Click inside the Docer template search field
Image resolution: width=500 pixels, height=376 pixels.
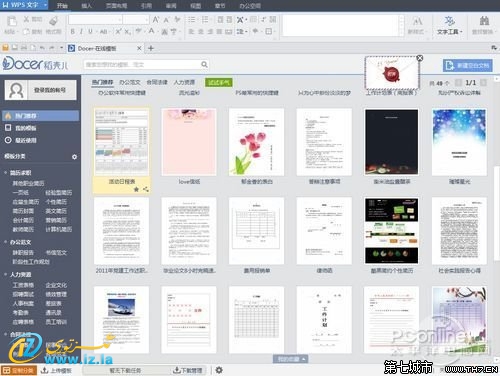coord(142,64)
